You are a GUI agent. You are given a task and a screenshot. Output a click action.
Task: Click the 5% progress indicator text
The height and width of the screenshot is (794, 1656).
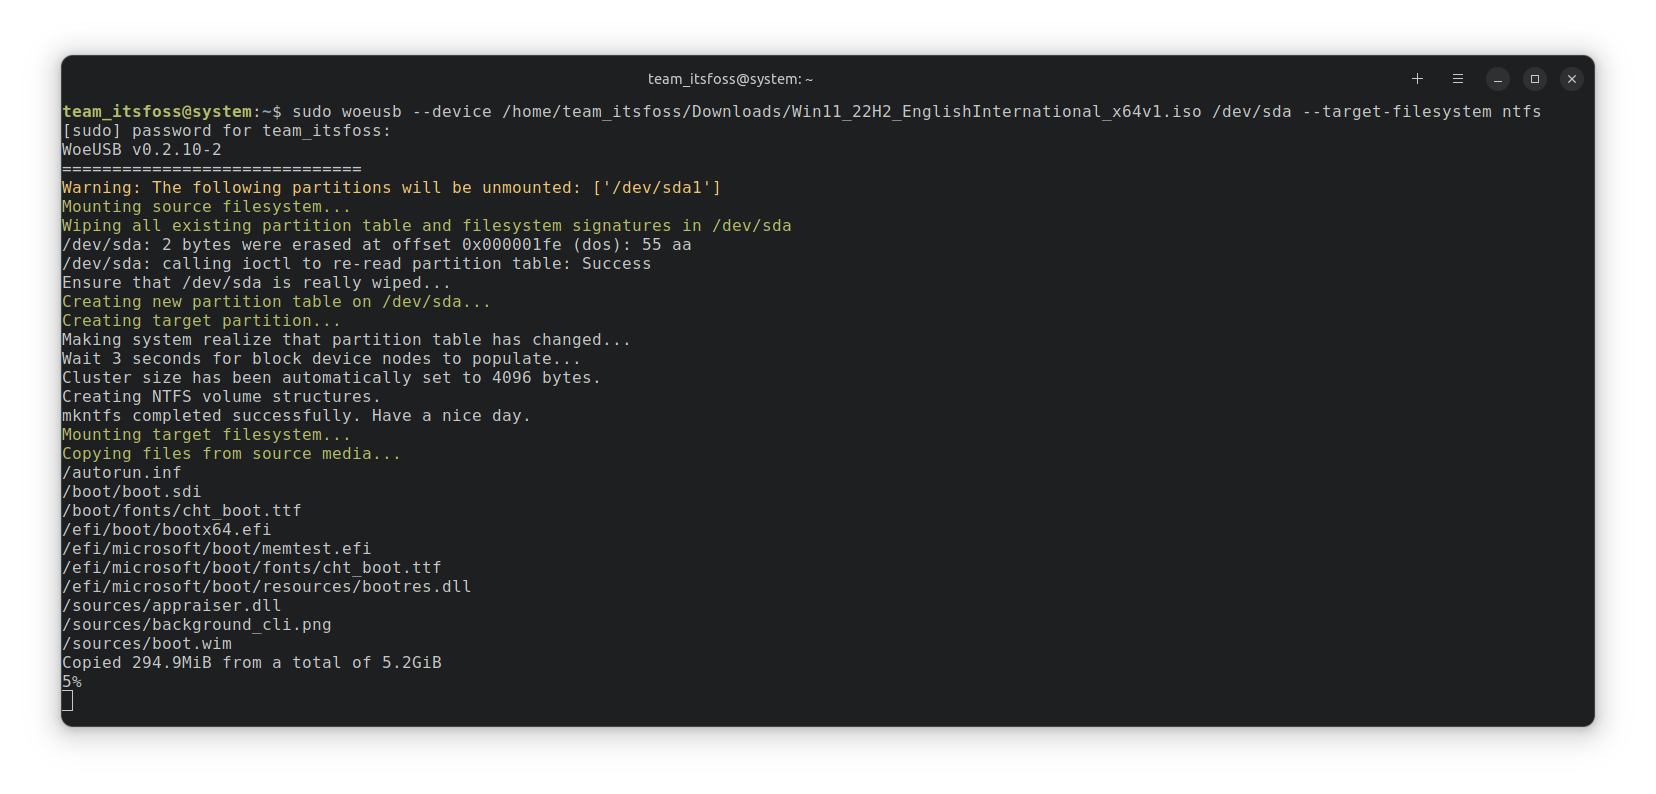click(x=71, y=681)
